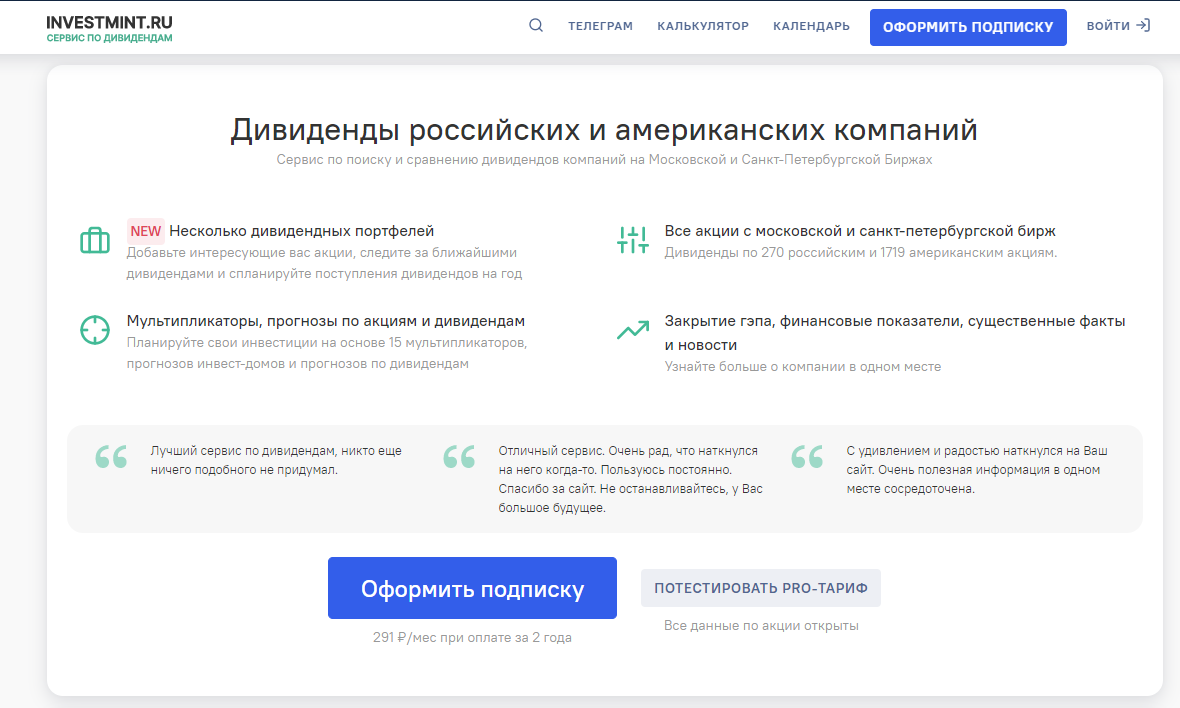Screen dimensions: 1180x708
Task: Click review 'С удивлением и радостью наткнулся'
Action: pos(977,469)
